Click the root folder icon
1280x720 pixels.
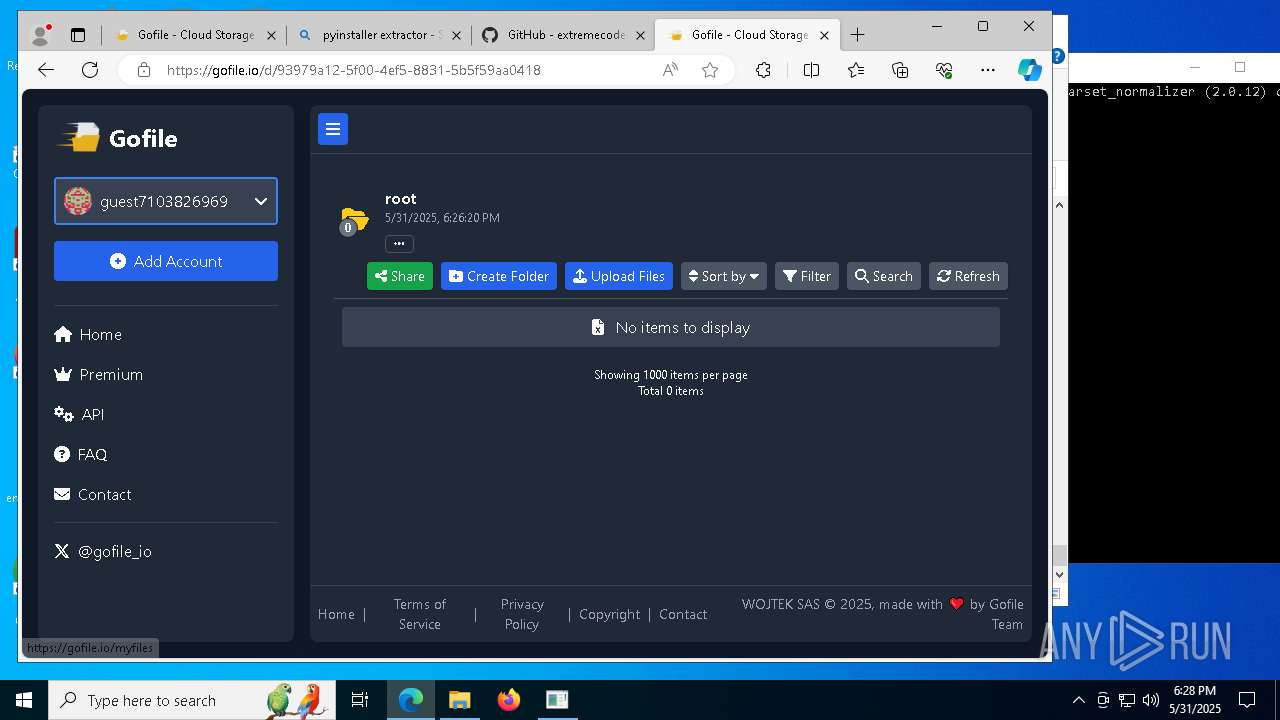pyautogui.click(x=353, y=219)
